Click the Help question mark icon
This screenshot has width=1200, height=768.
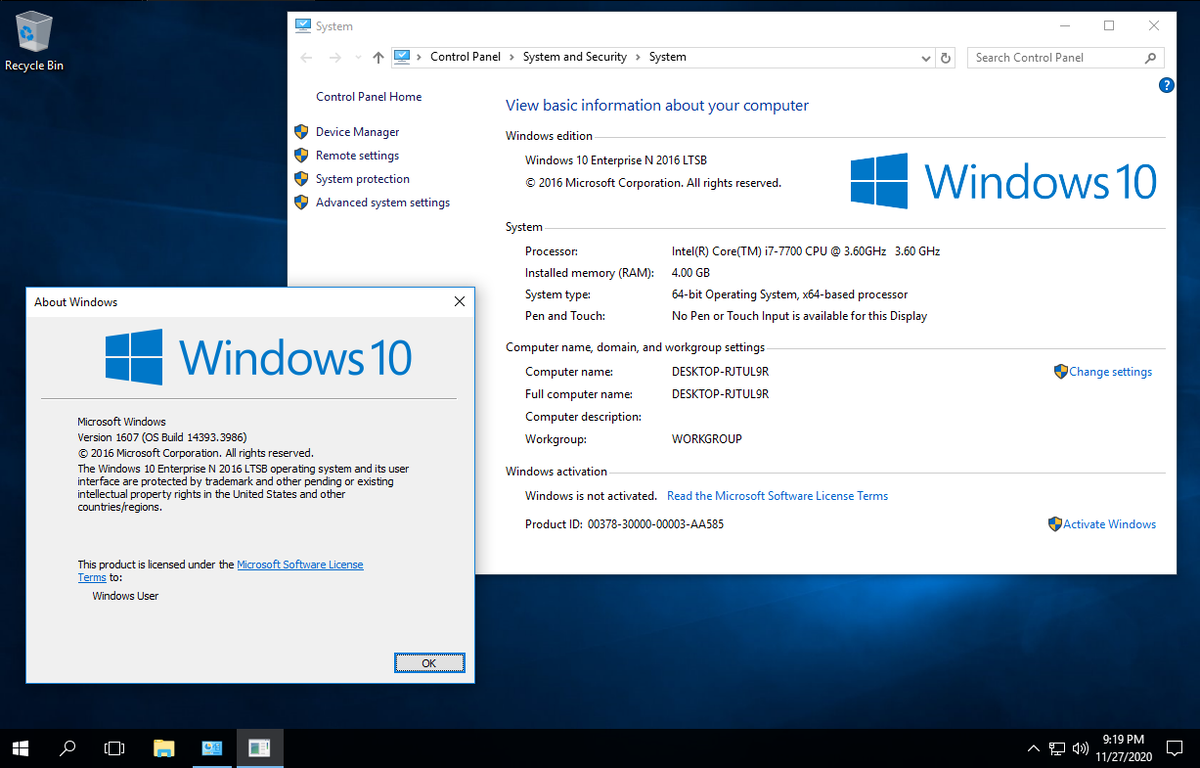(1166, 86)
